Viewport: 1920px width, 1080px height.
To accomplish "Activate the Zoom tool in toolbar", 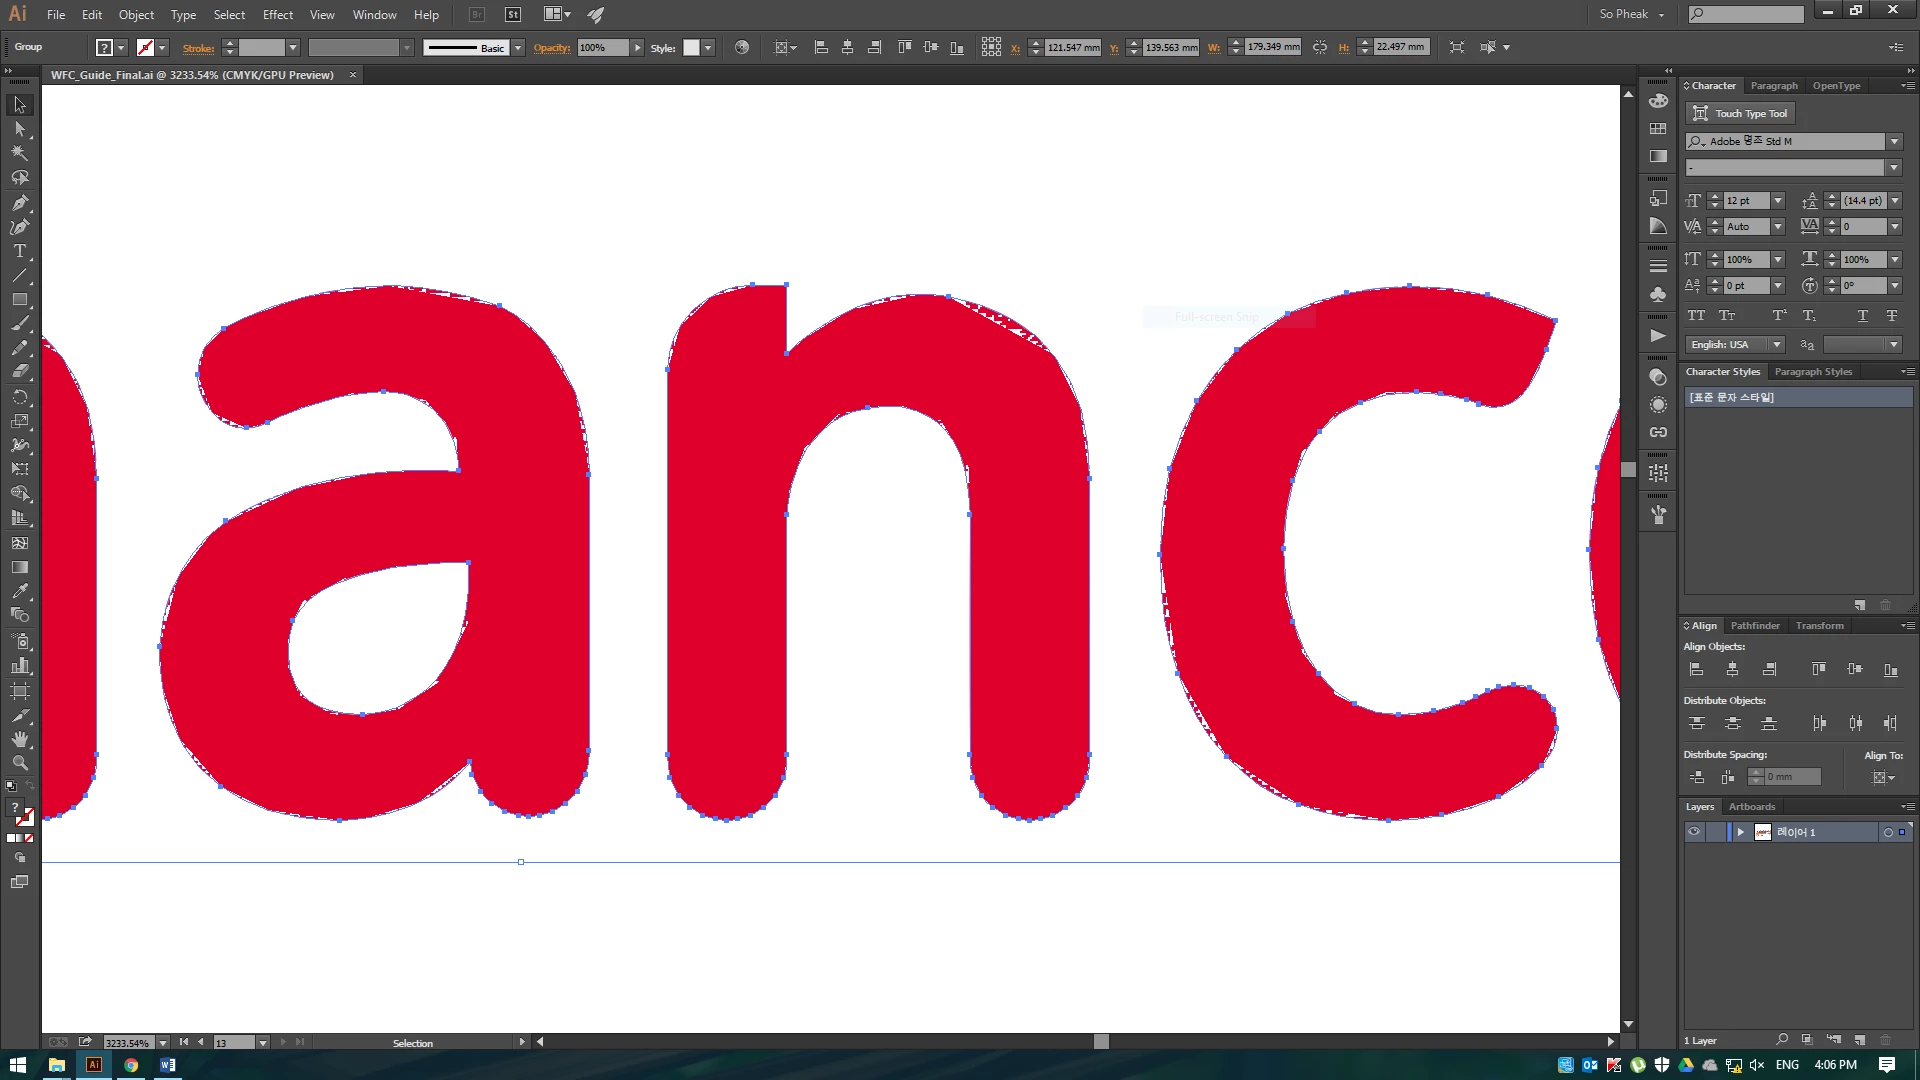I will point(20,763).
